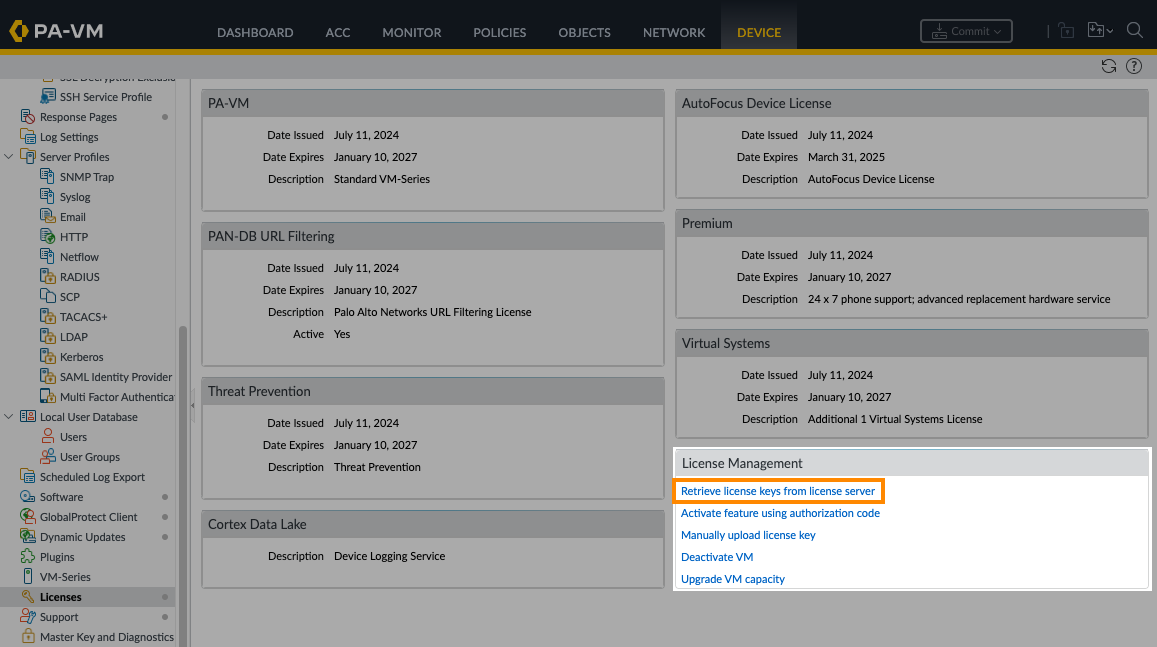Click Activate feature using authorization code

(780, 513)
